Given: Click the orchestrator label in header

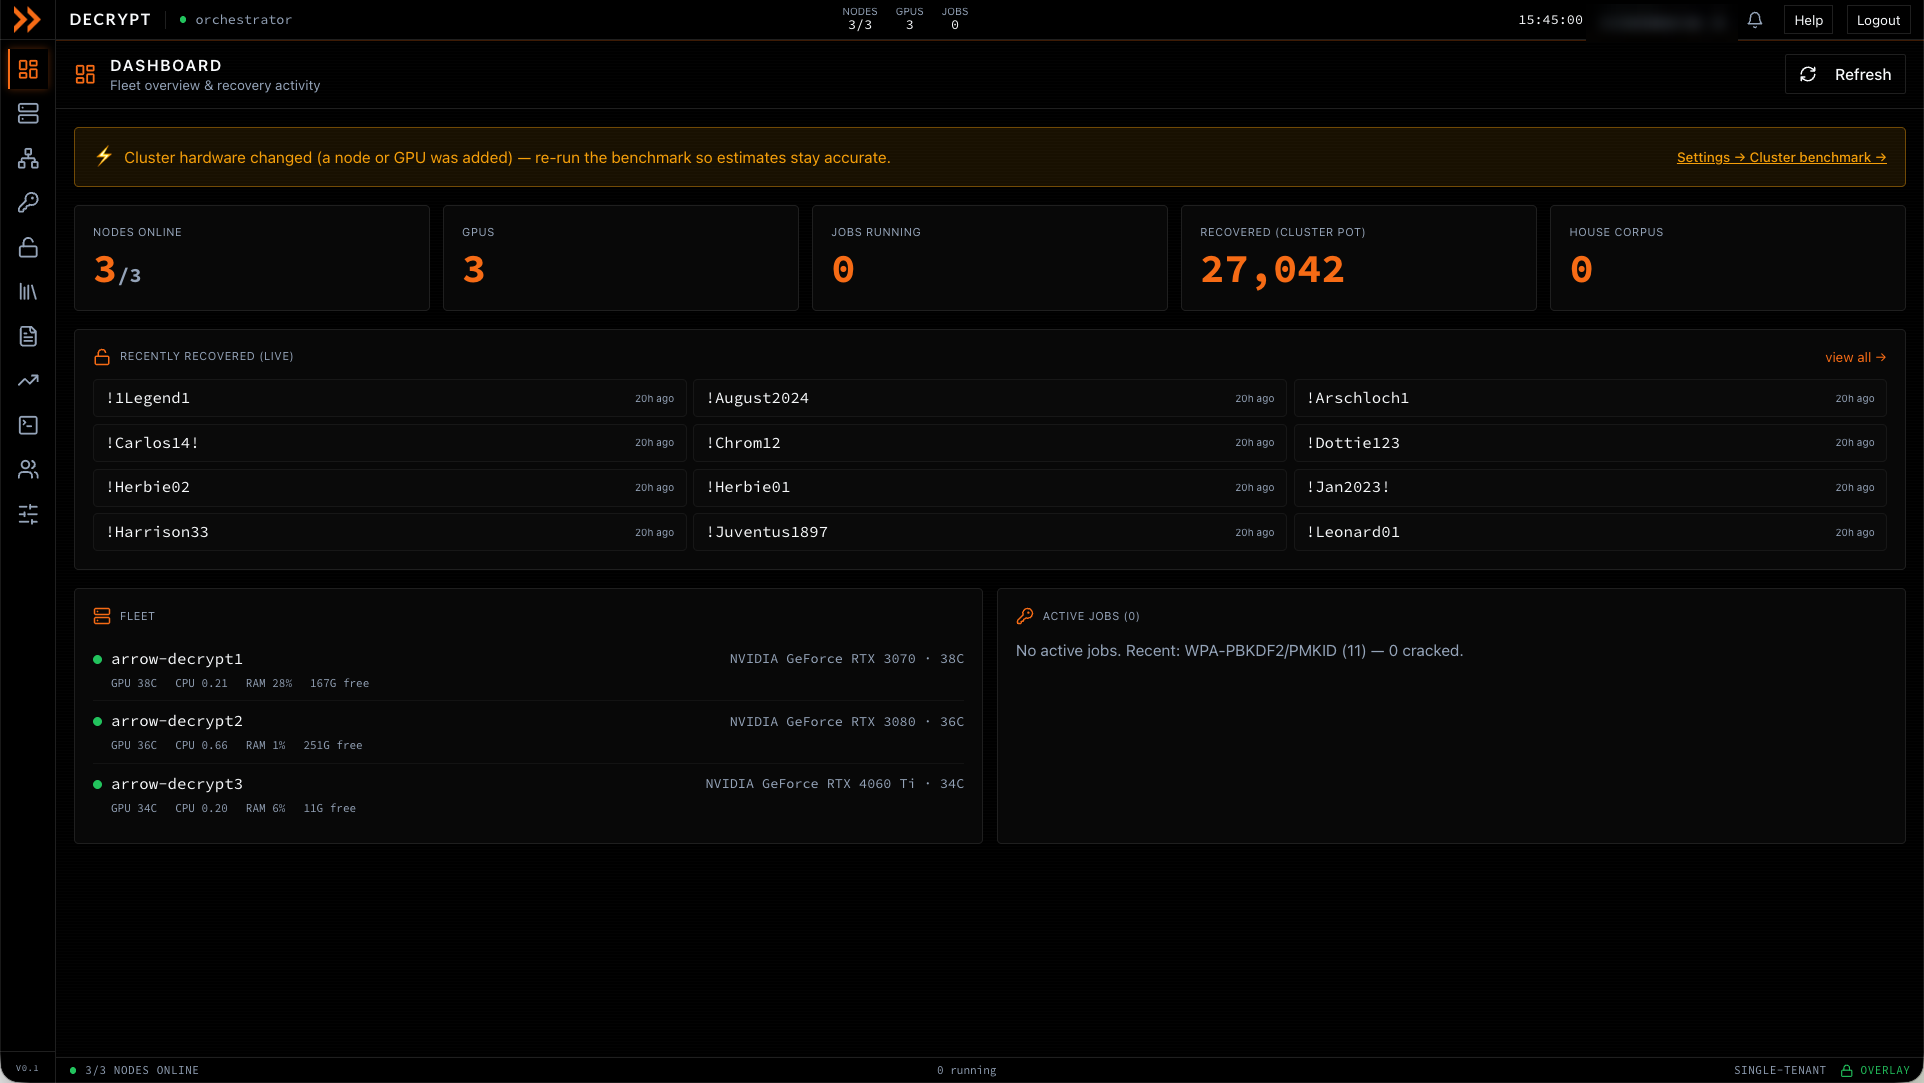Looking at the screenshot, I should click(243, 20).
